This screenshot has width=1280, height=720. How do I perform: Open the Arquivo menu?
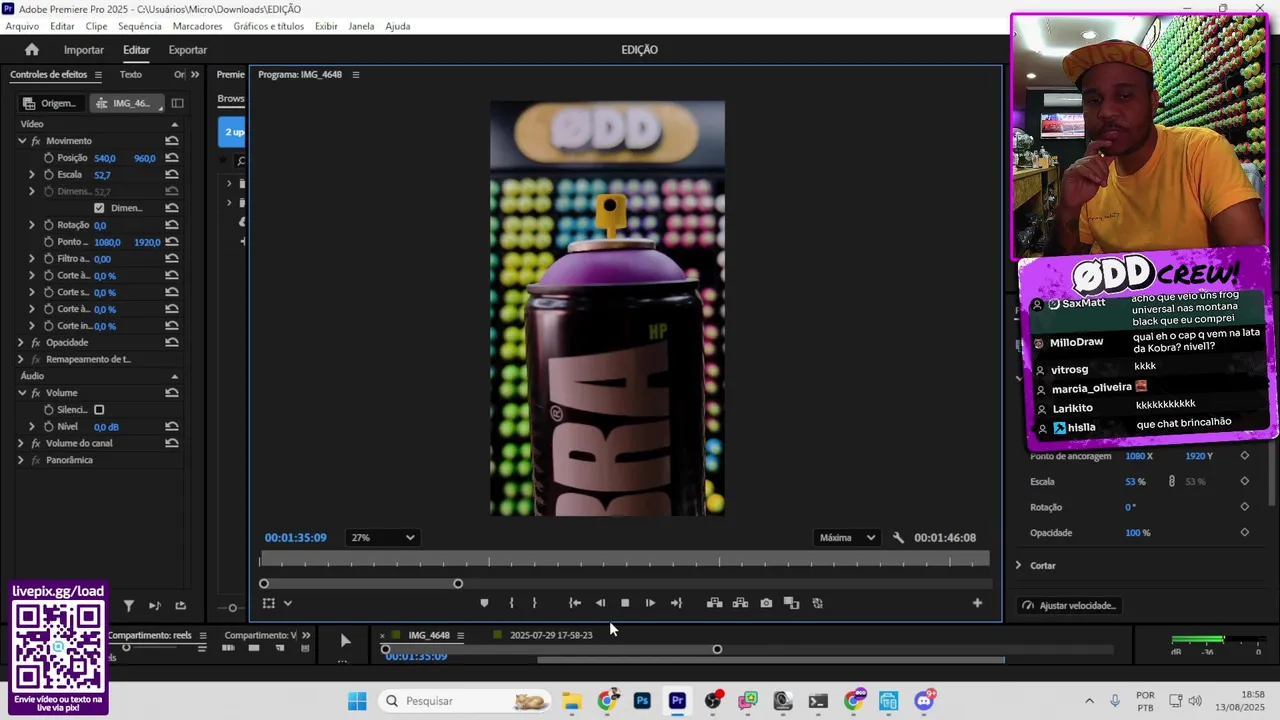click(22, 26)
